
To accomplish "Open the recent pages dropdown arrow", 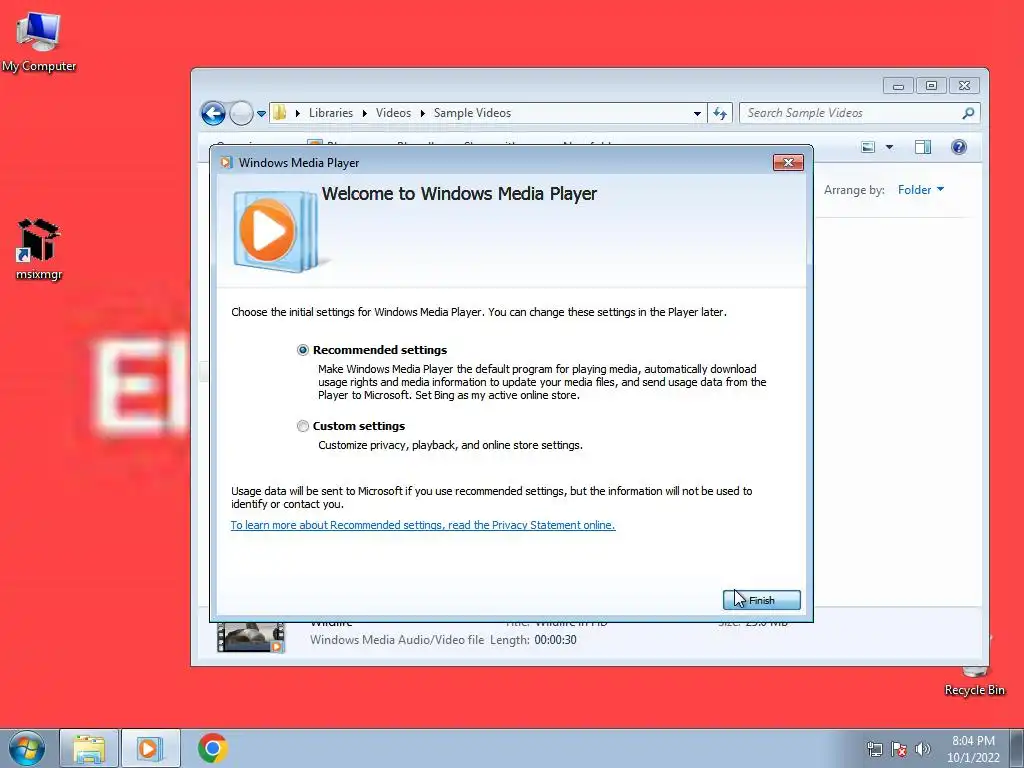I will coord(261,114).
